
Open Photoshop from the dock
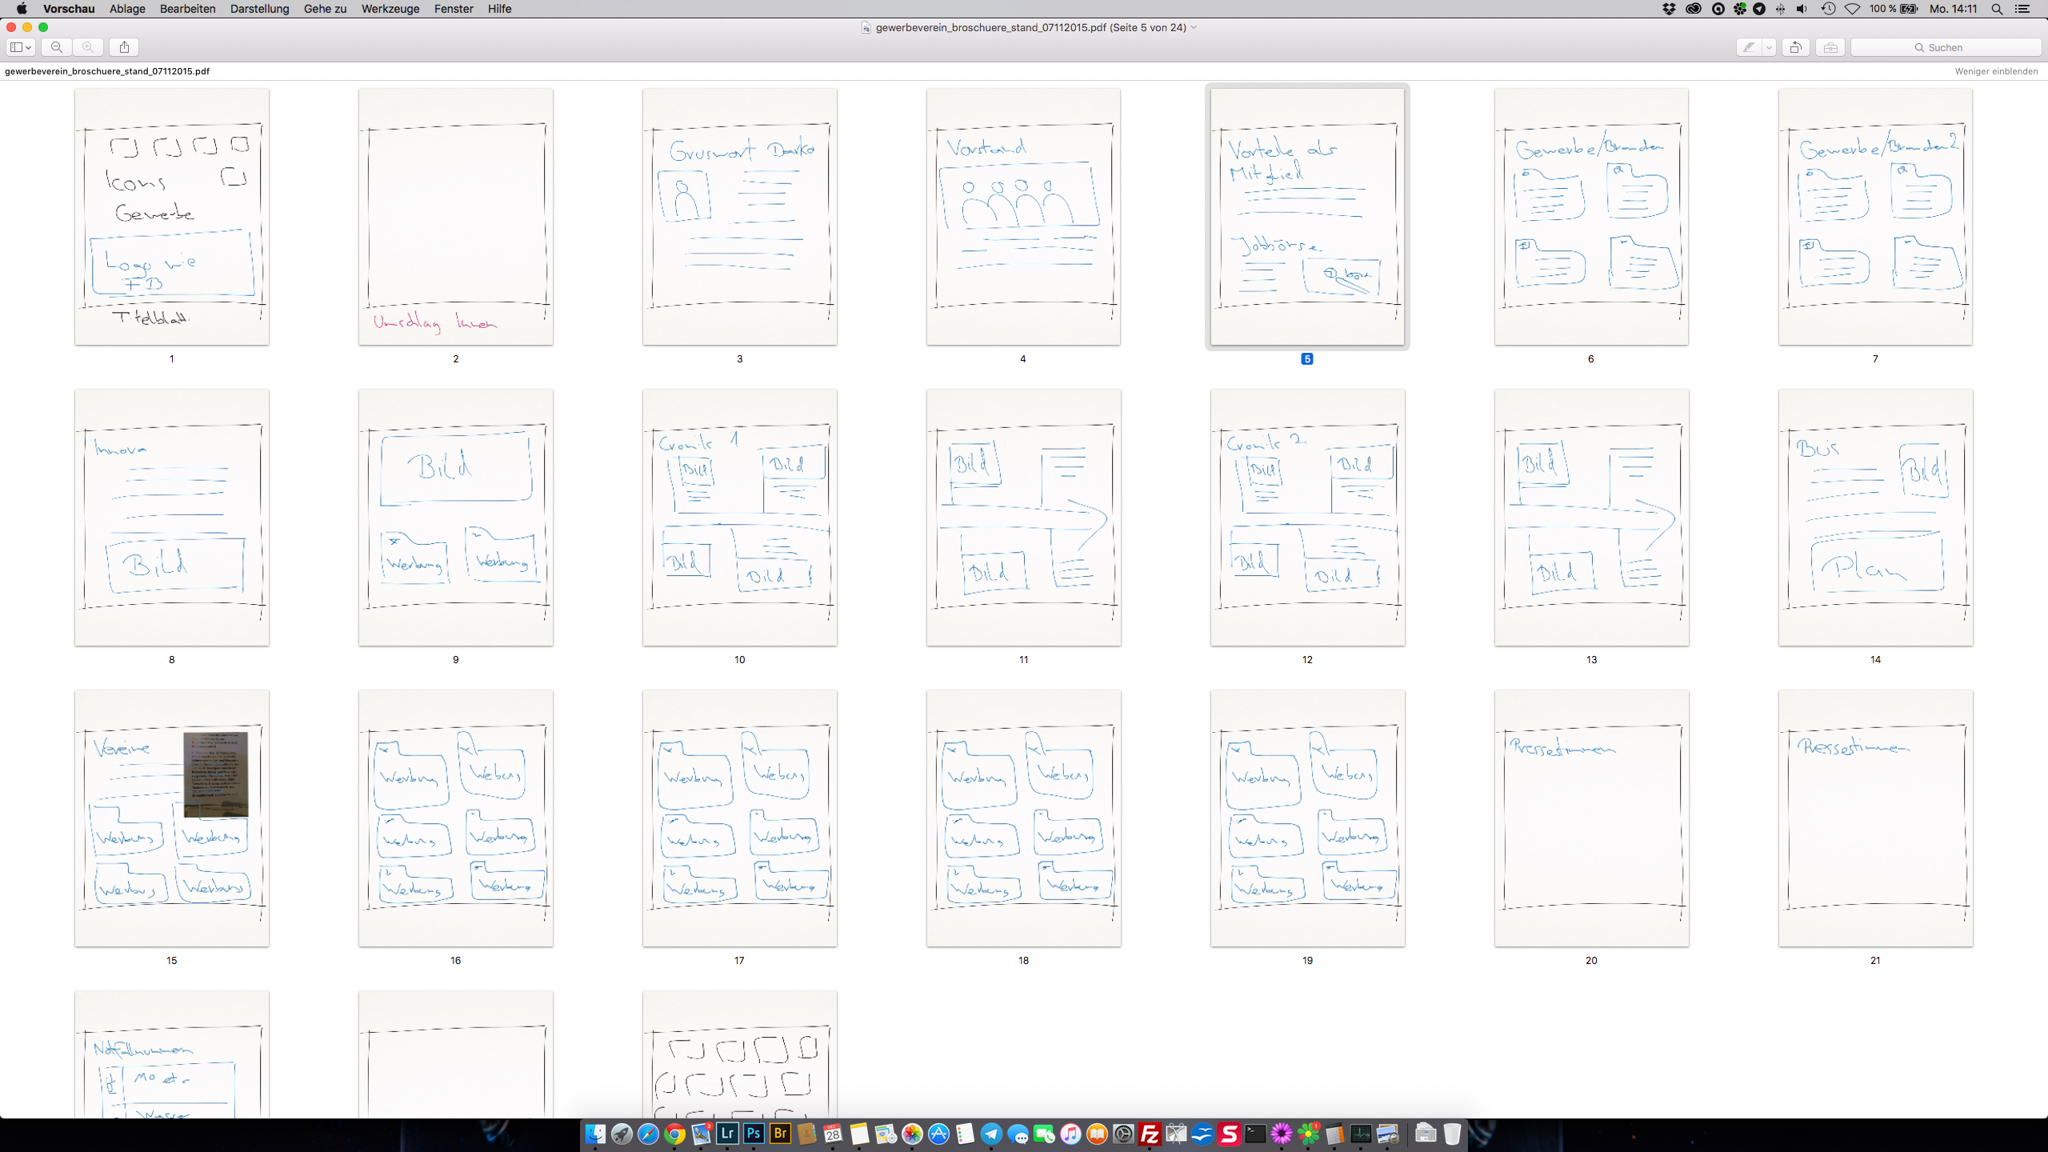(753, 1133)
